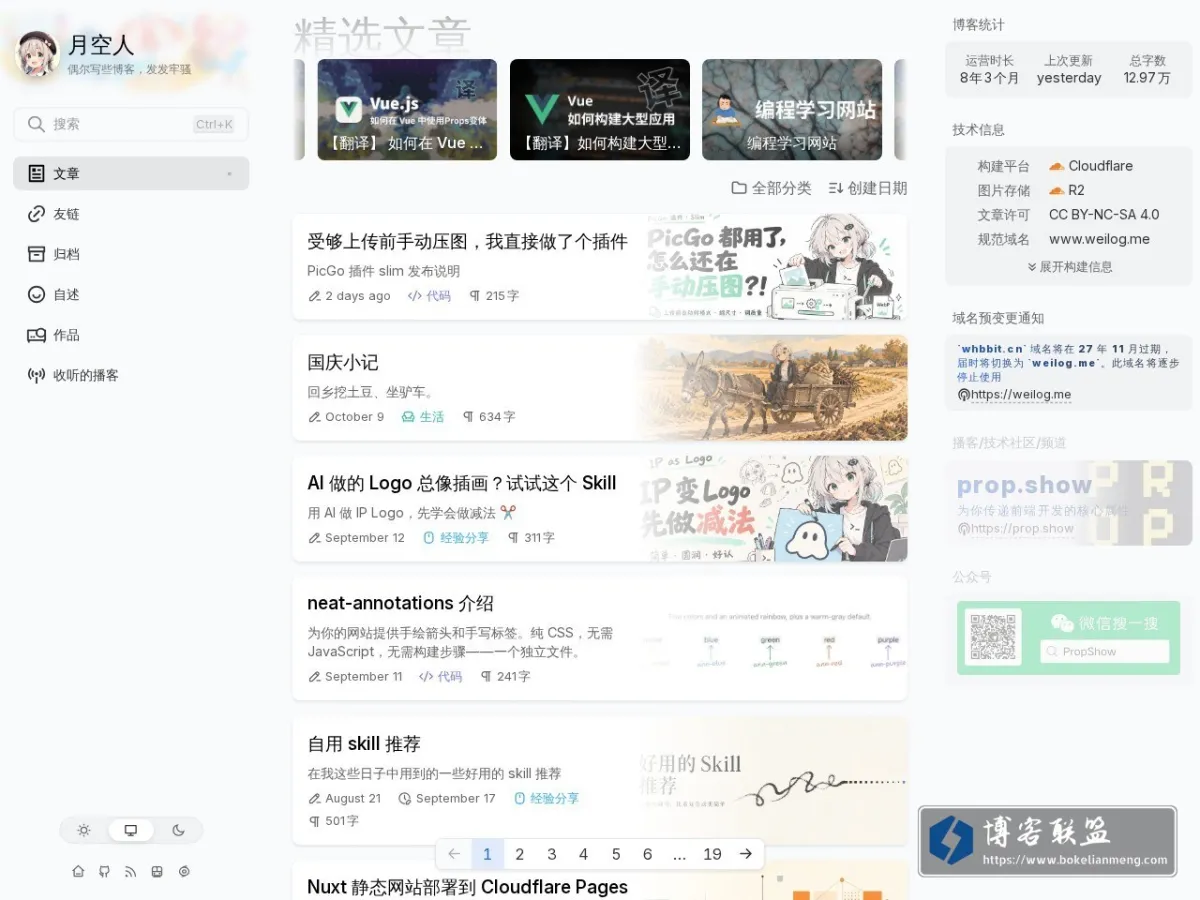Screen dimensions: 1200x900
Task: Click the 月空人 avatar image
Action: [38, 54]
